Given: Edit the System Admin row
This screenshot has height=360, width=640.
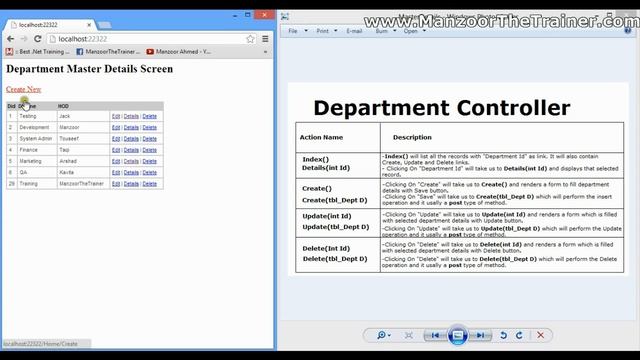Looking at the screenshot, I should (116, 139).
